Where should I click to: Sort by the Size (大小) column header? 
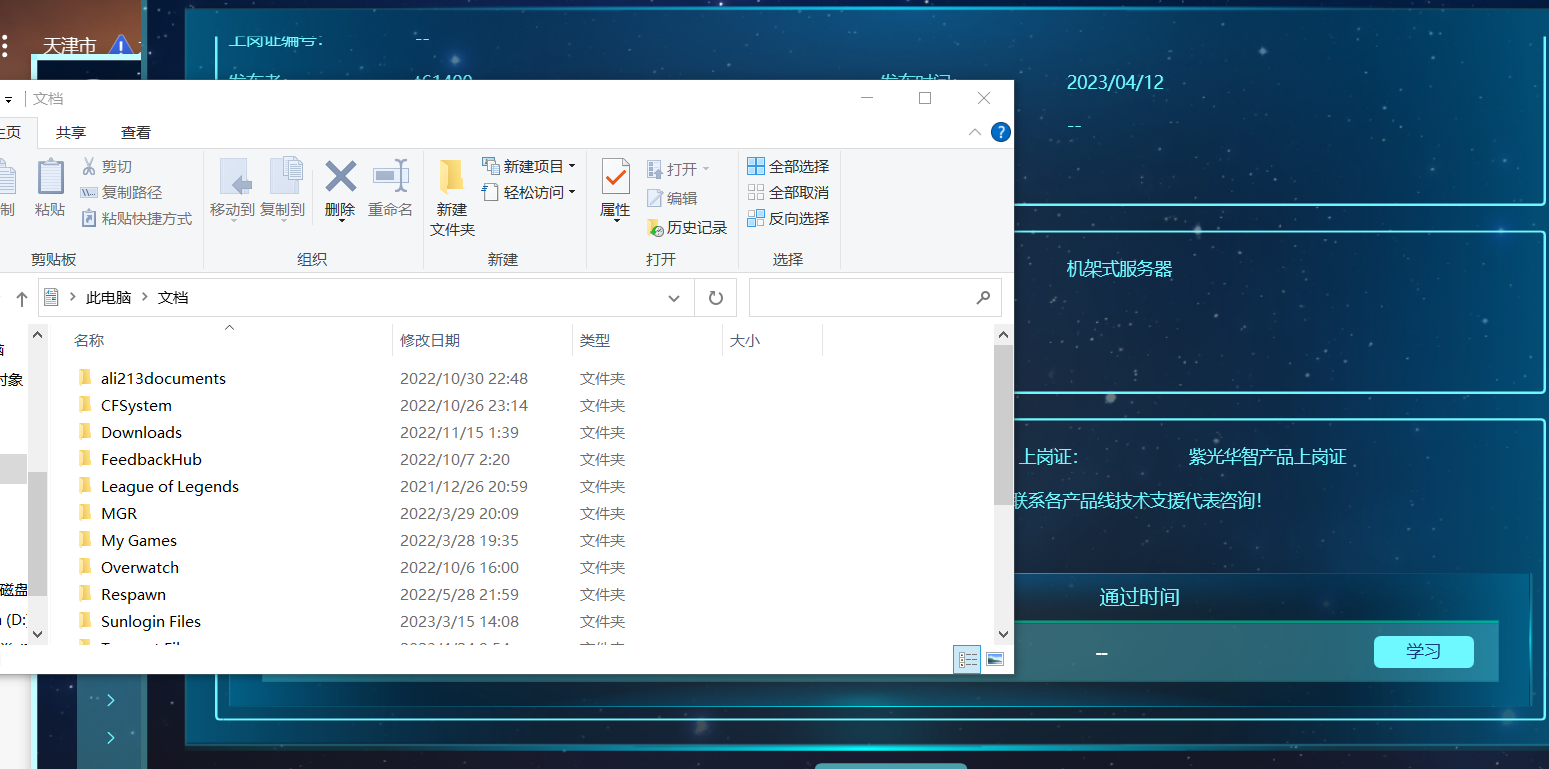[772, 340]
